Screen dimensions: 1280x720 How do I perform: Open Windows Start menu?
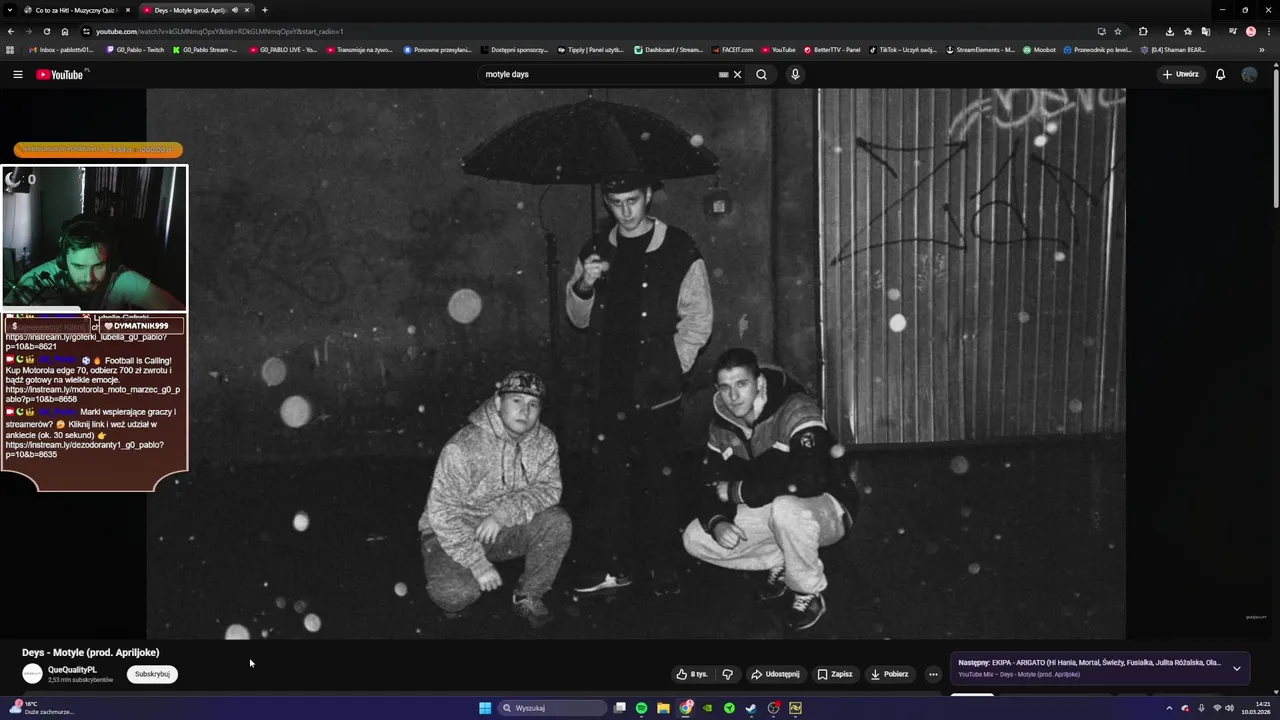[x=485, y=708]
